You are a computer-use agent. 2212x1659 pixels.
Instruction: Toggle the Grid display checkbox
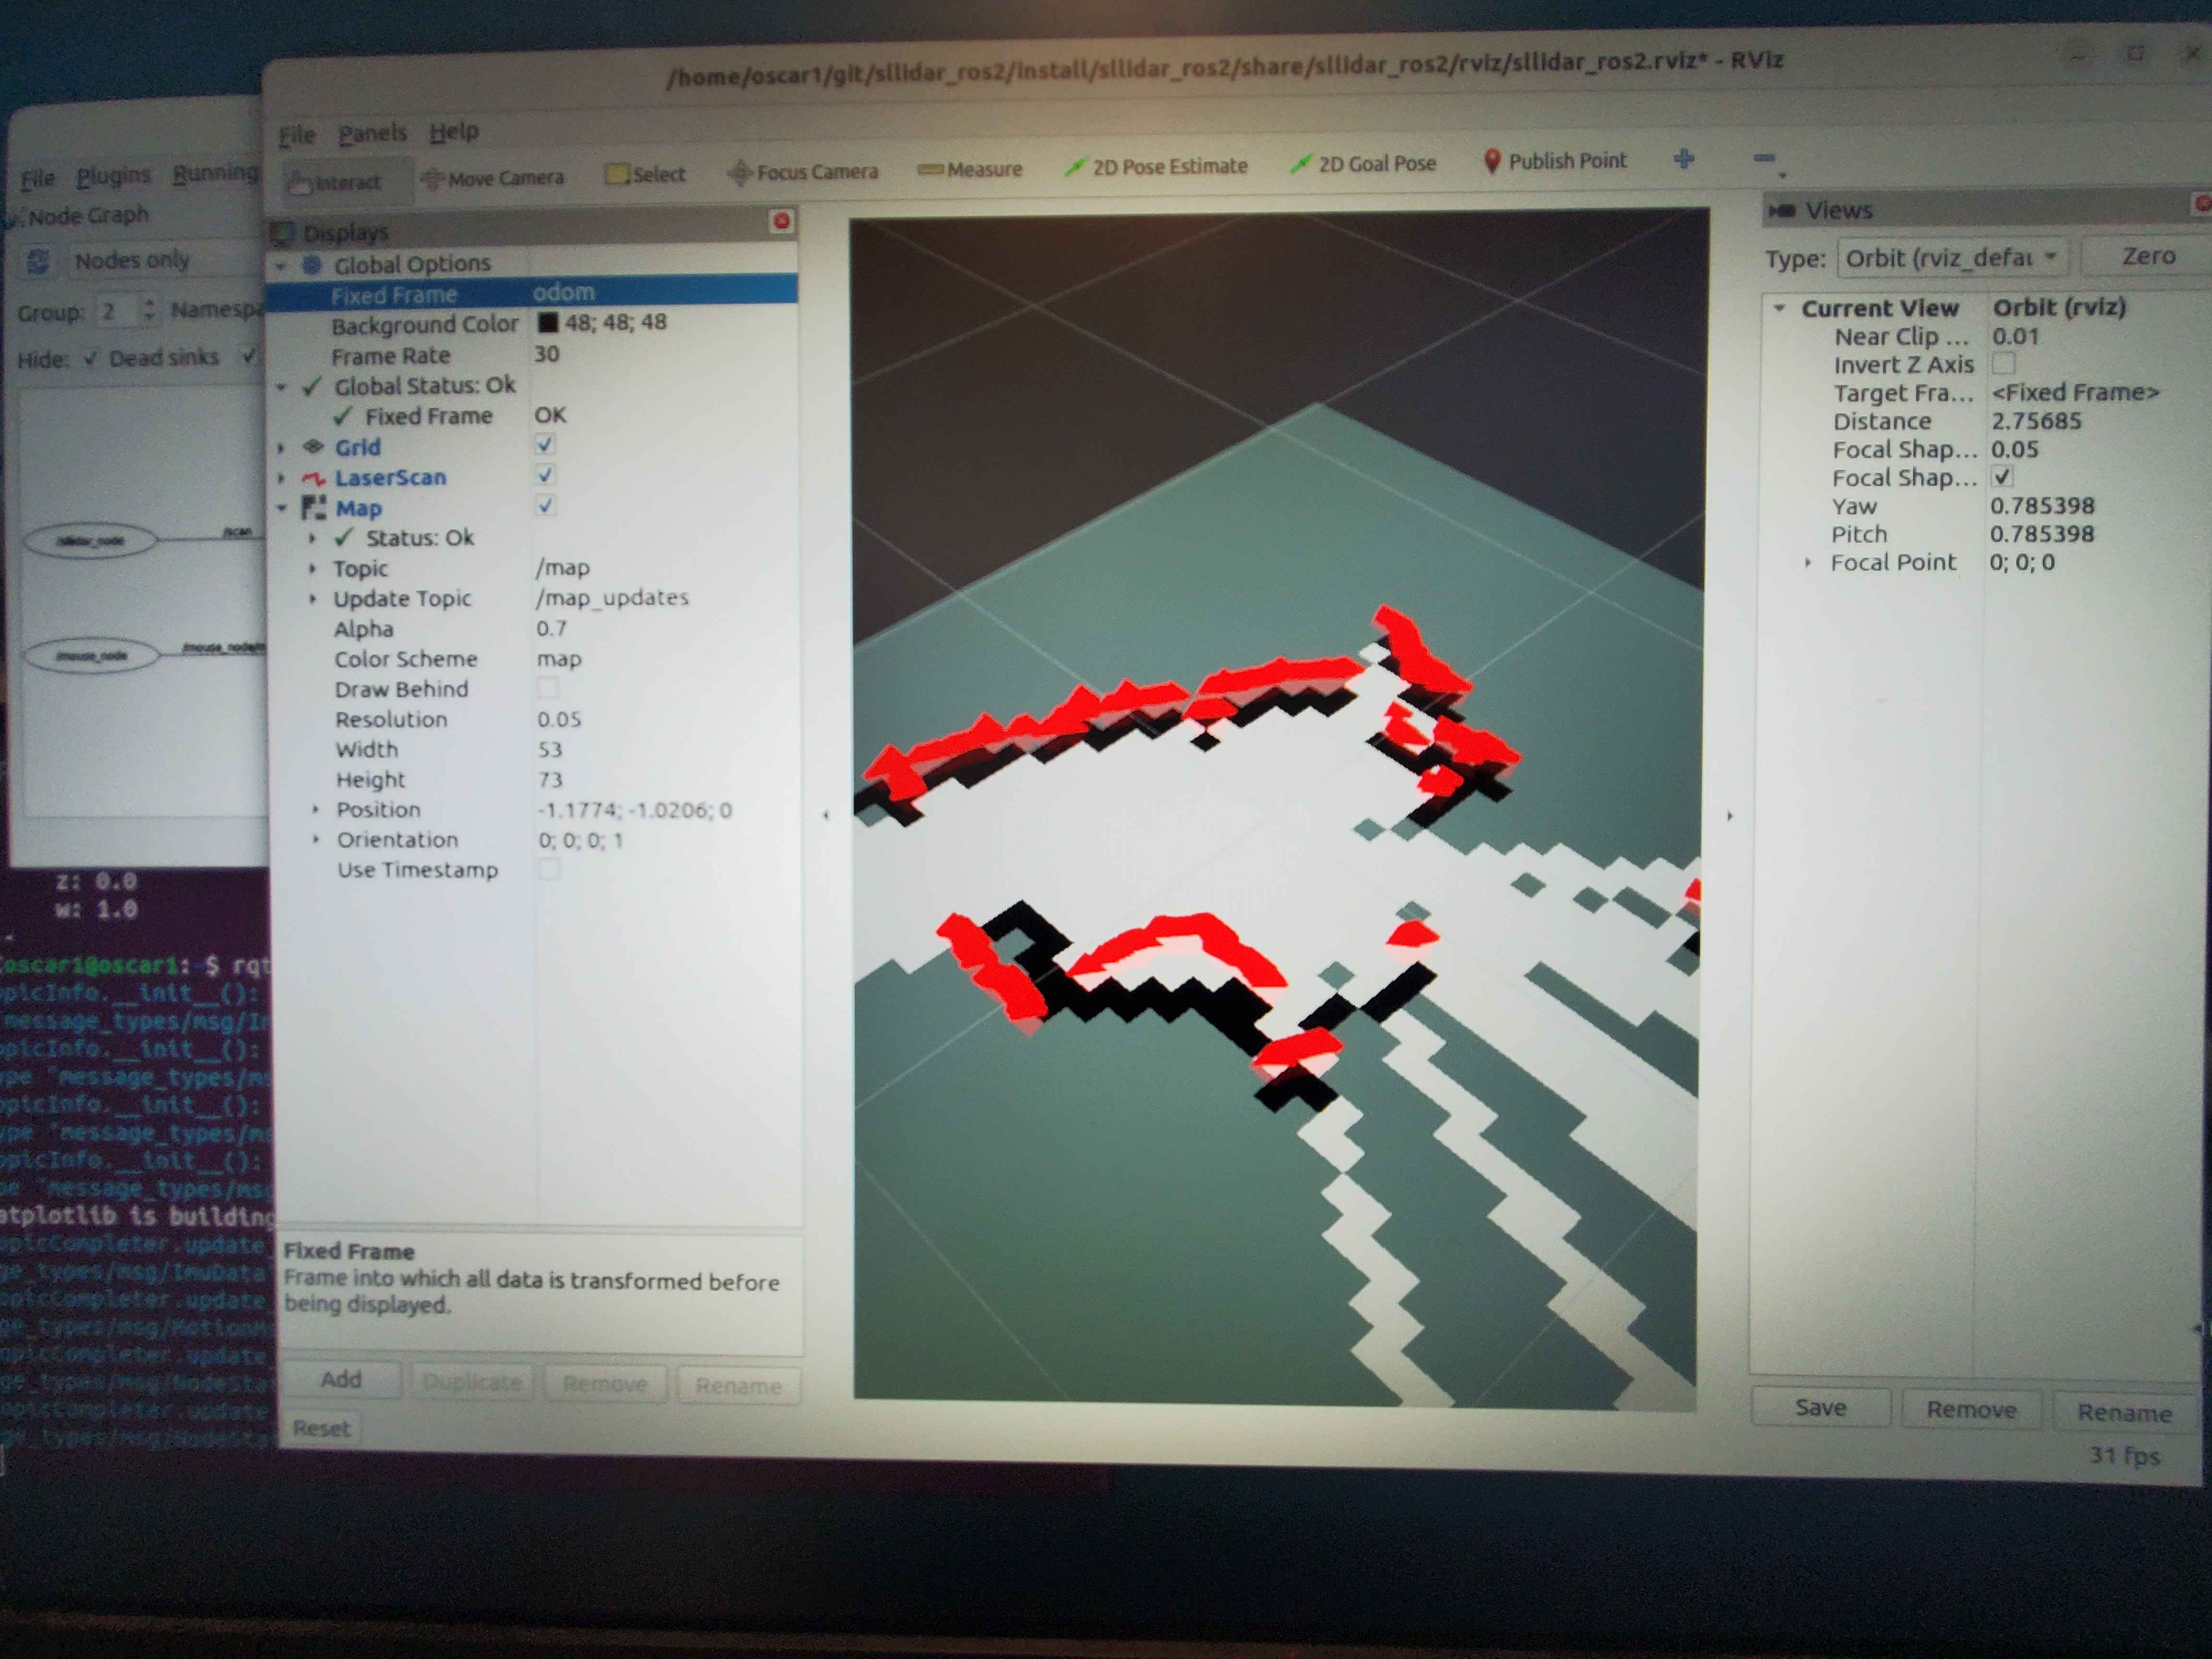[x=545, y=445]
